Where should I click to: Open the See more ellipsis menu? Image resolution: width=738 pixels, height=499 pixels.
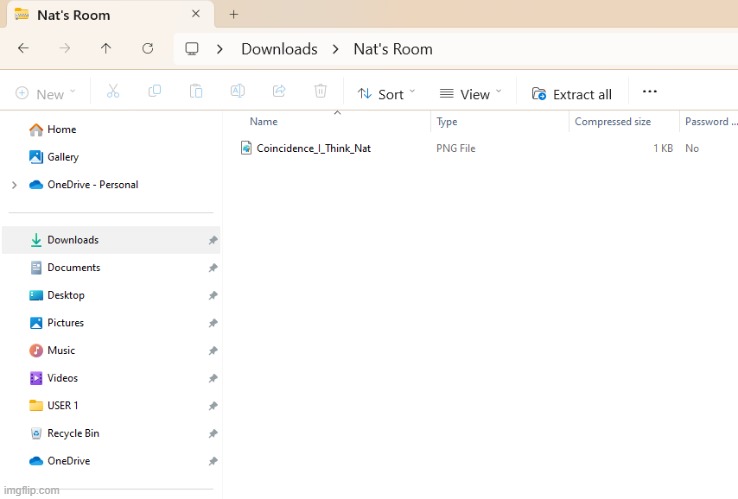650,91
